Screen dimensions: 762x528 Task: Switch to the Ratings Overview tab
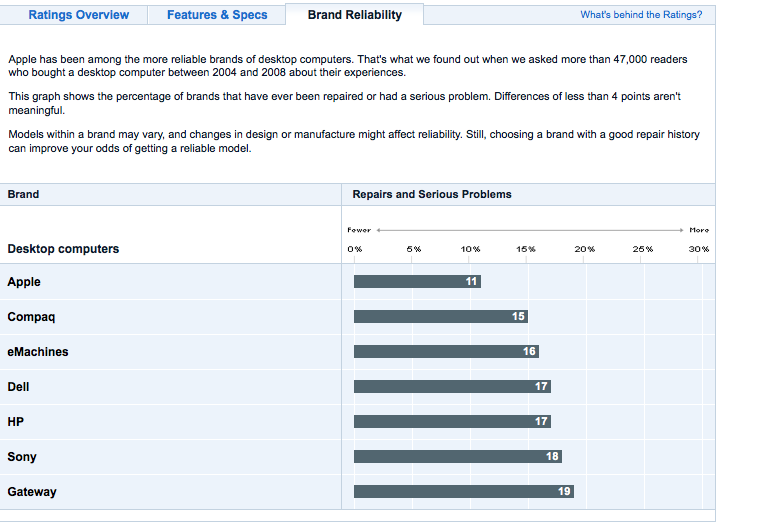(79, 15)
